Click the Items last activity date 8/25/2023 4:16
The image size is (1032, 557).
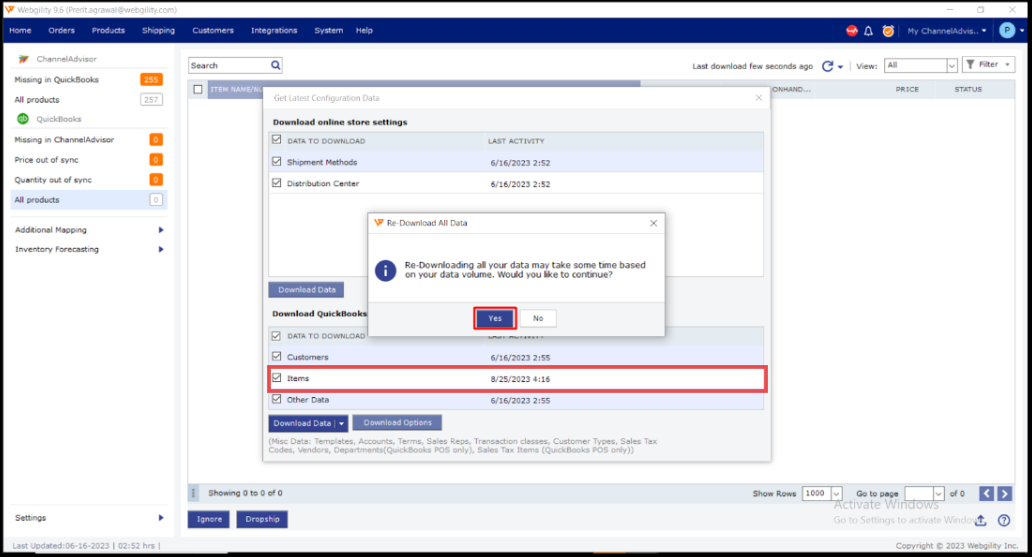(x=520, y=379)
